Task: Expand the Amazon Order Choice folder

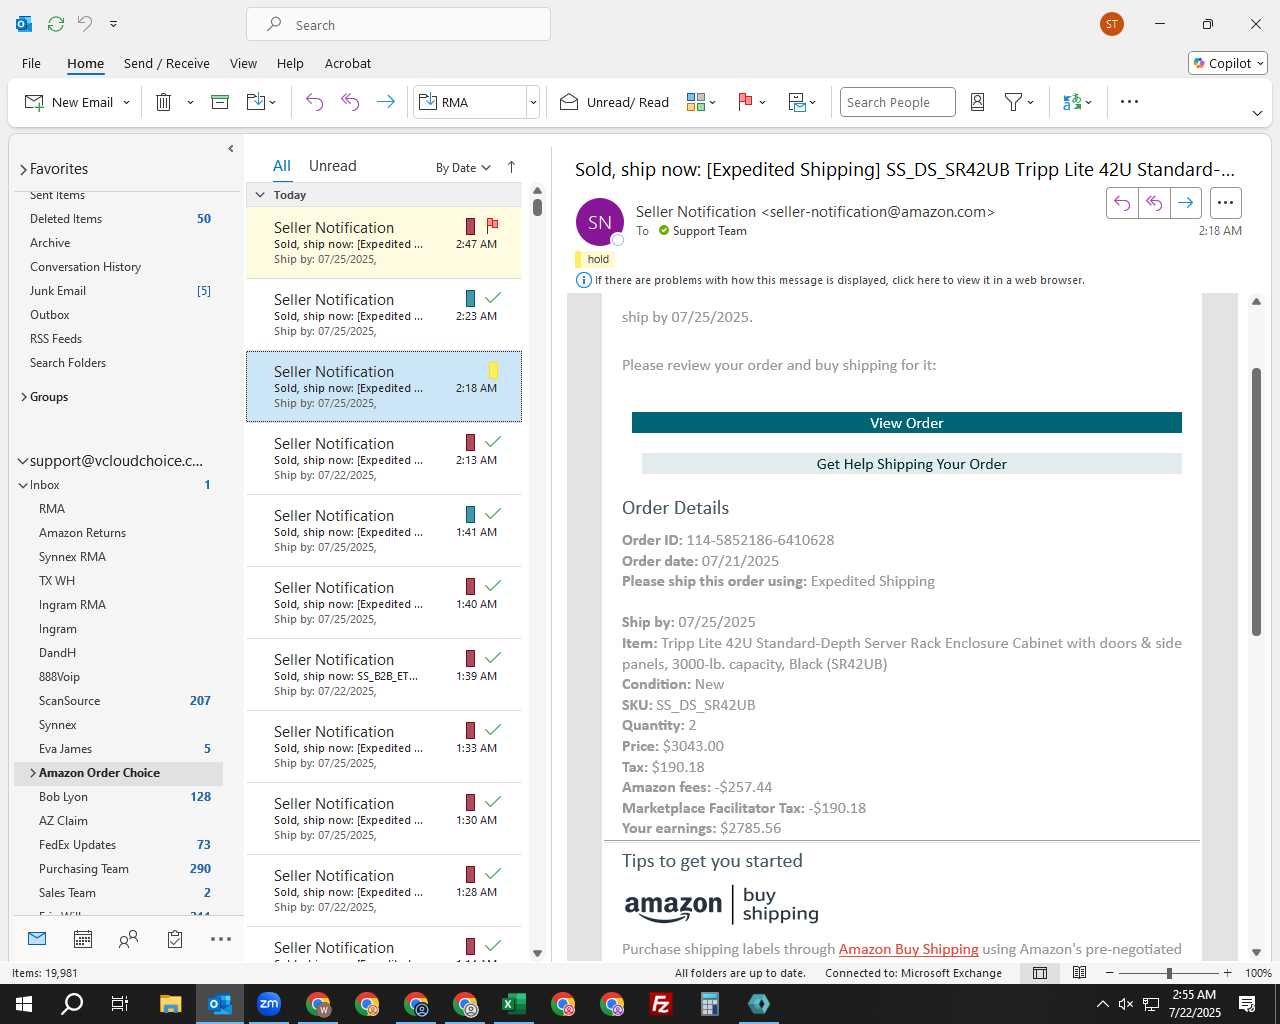Action: pyautogui.click(x=33, y=773)
